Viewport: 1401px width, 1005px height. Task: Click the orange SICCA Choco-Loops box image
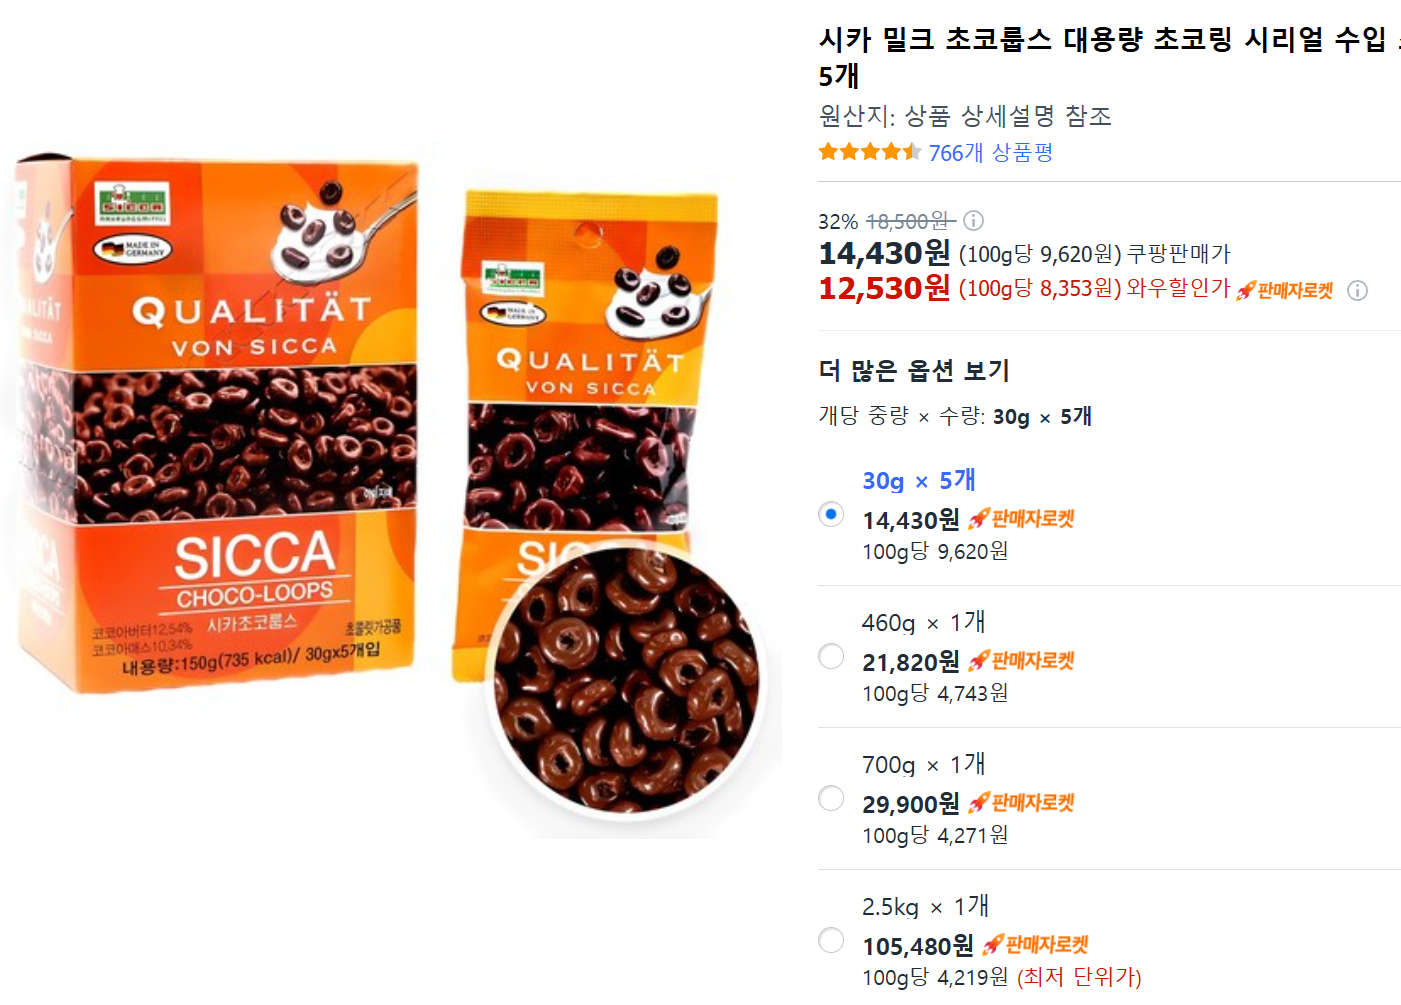click(220, 425)
